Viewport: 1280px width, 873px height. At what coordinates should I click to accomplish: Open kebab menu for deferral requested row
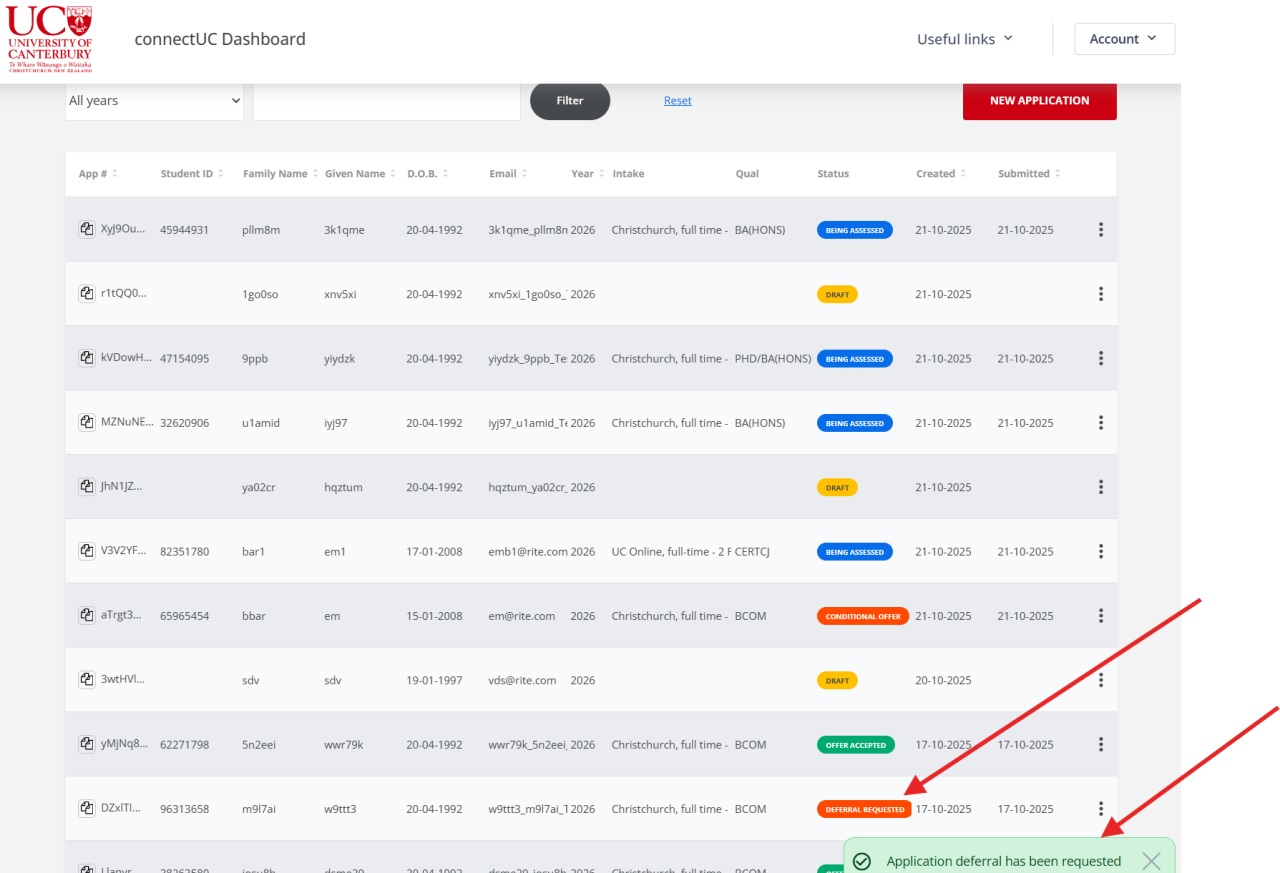pyautogui.click(x=1100, y=809)
